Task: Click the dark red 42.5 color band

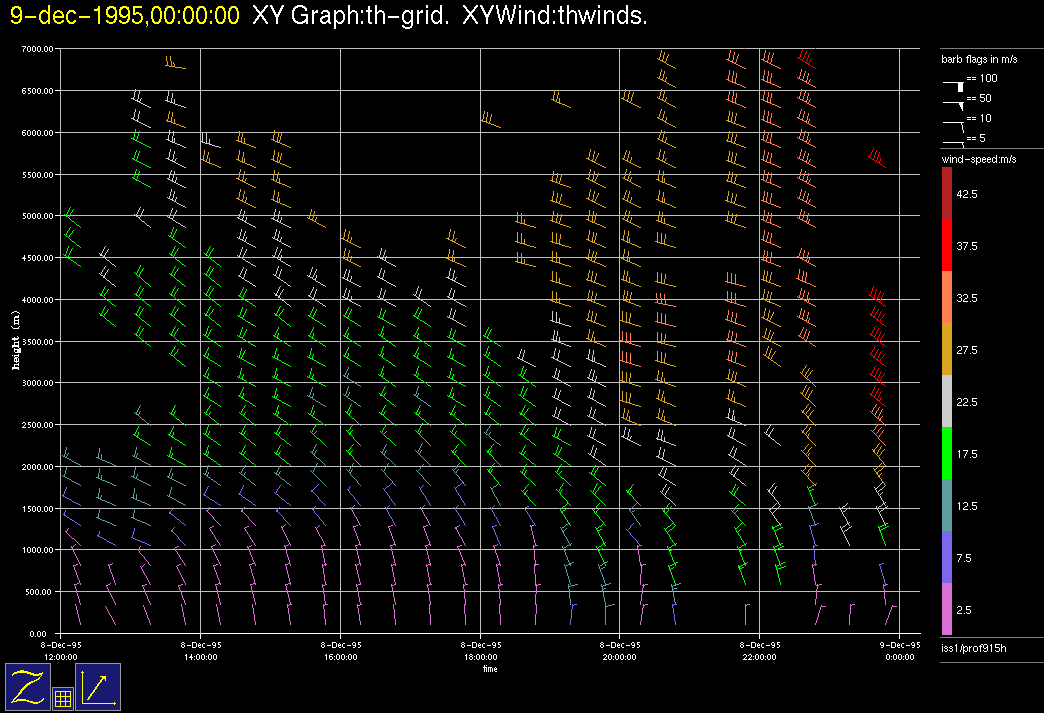Action: pyautogui.click(x=947, y=193)
